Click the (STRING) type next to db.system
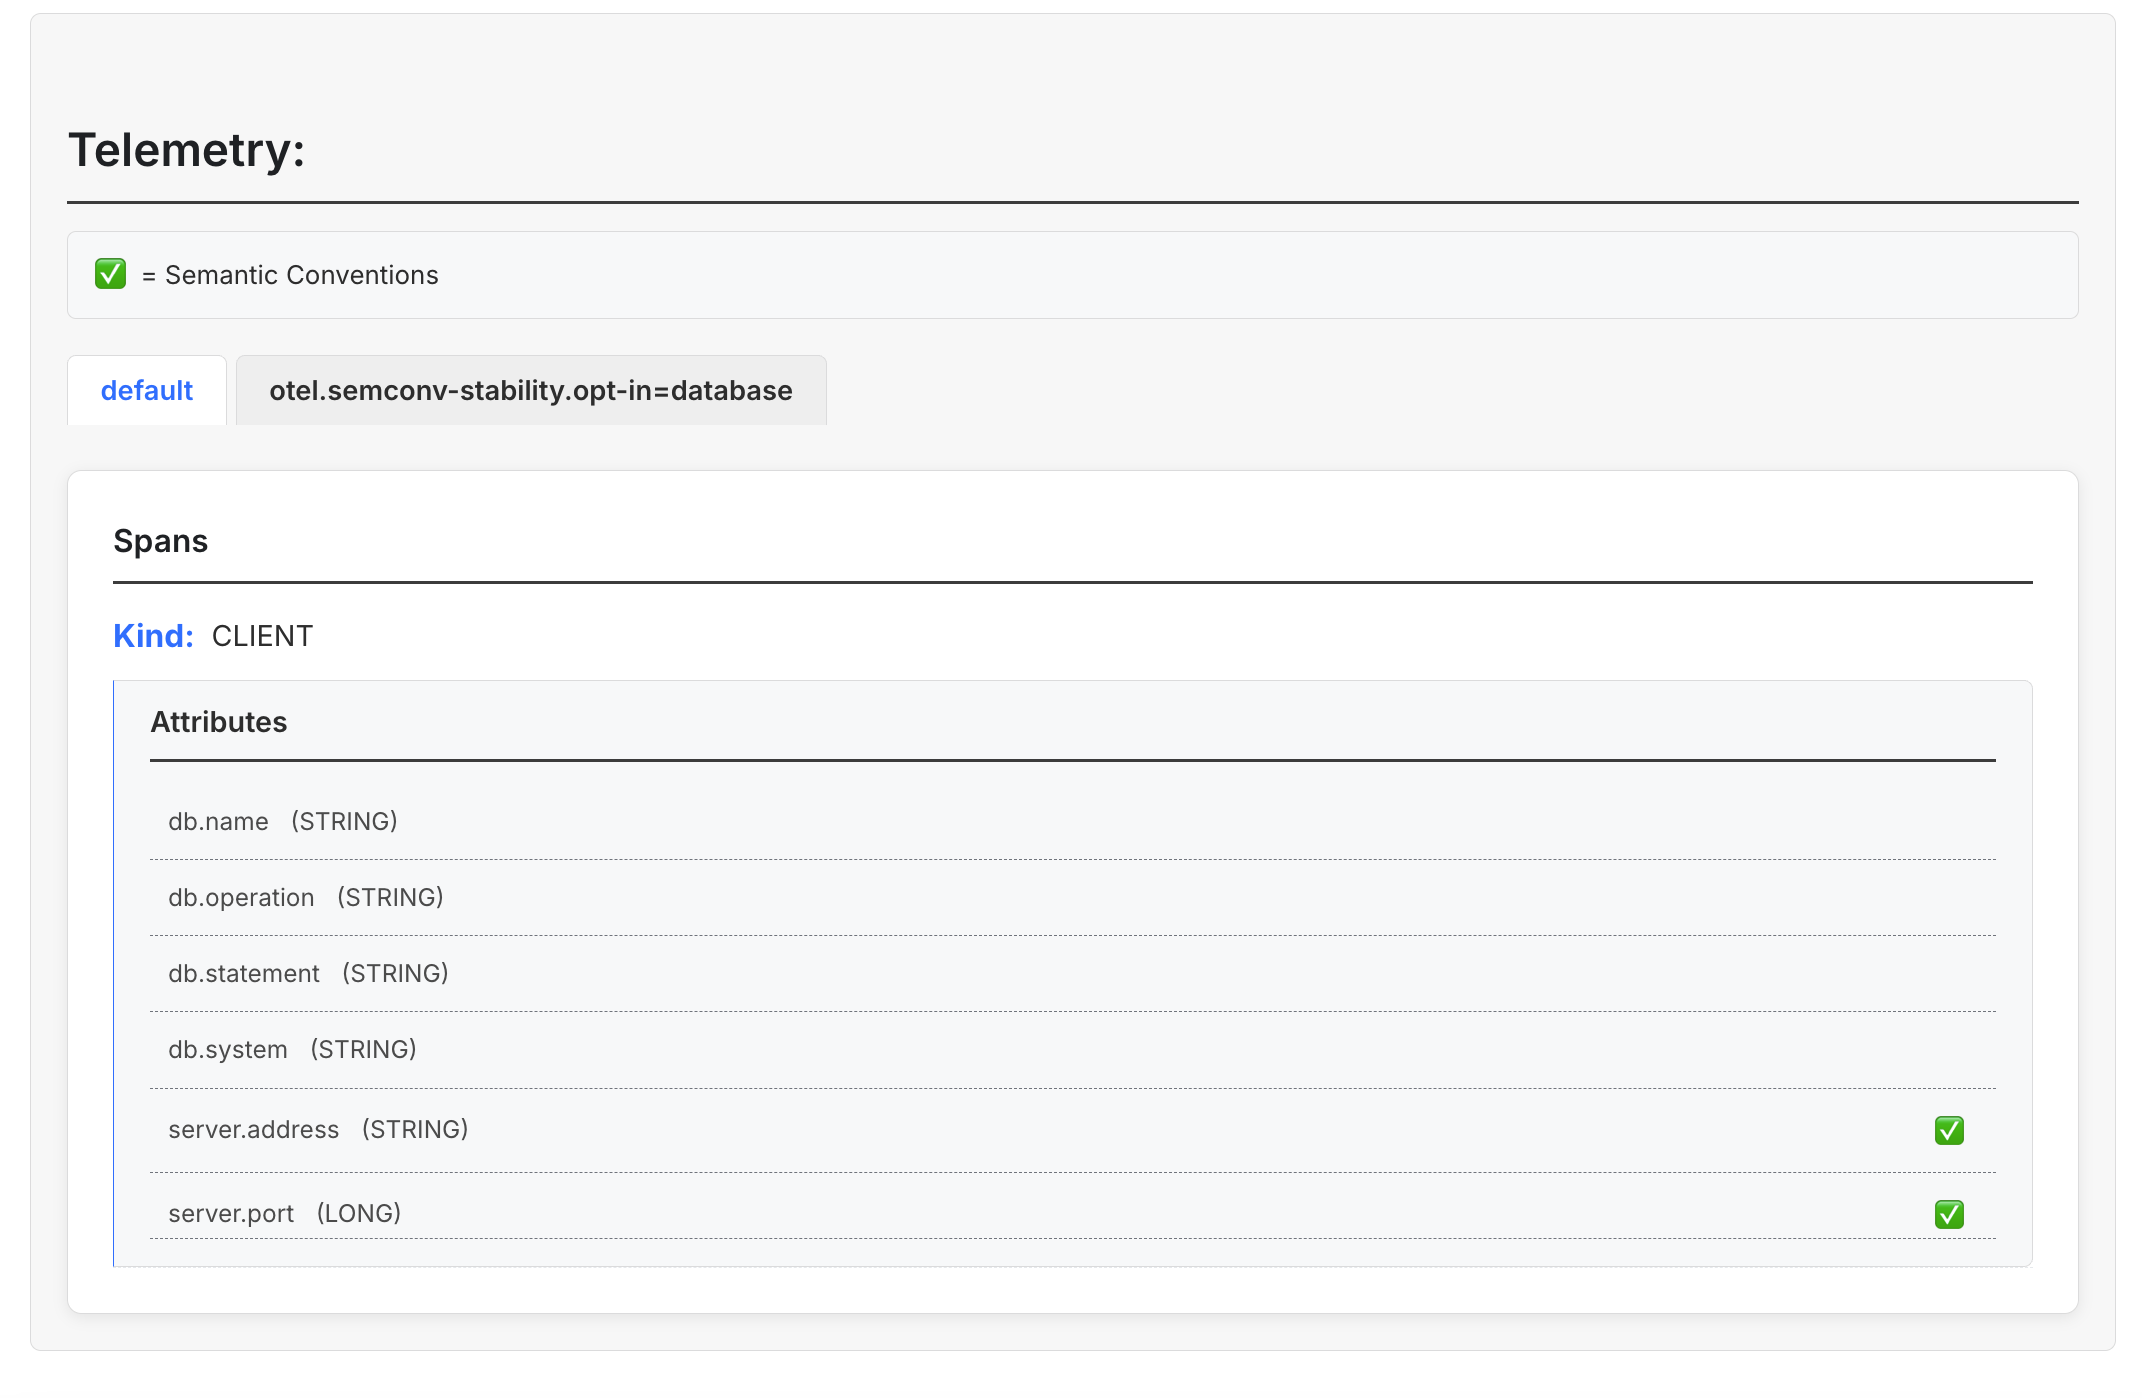 tap(363, 1049)
